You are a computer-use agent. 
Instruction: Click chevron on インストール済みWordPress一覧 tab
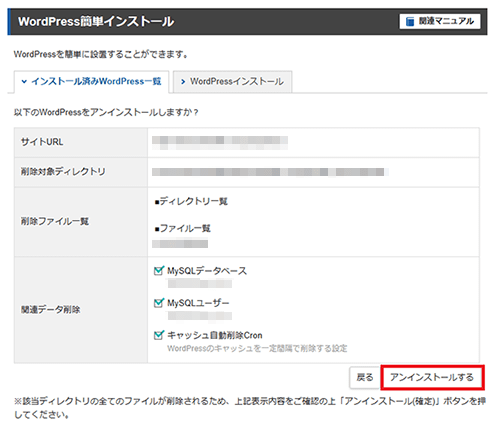click(x=24, y=81)
